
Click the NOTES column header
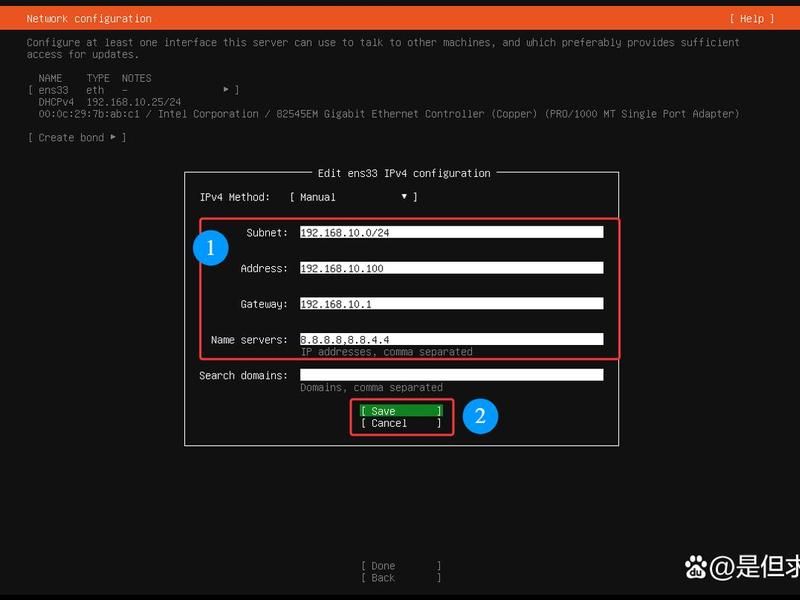click(x=136, y=78)
